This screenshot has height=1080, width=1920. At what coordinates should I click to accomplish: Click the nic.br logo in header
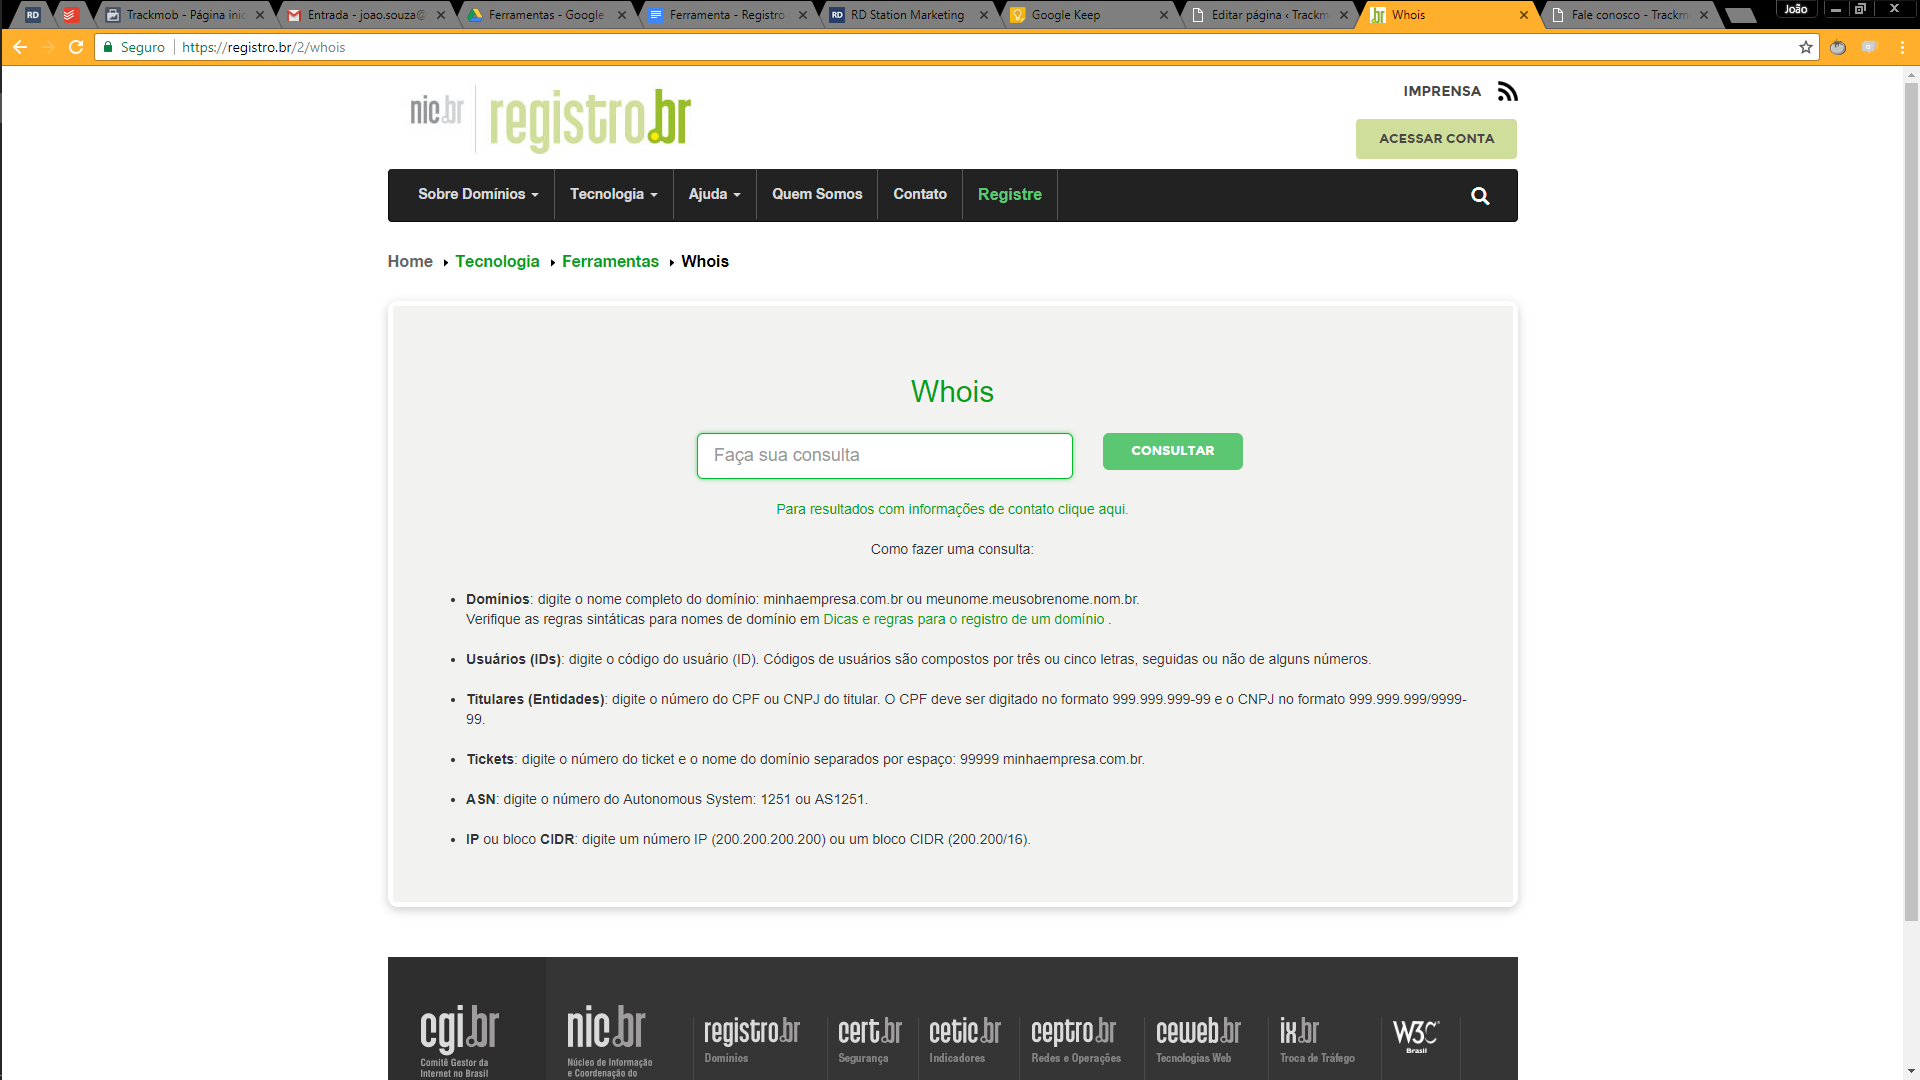[436, 110]
